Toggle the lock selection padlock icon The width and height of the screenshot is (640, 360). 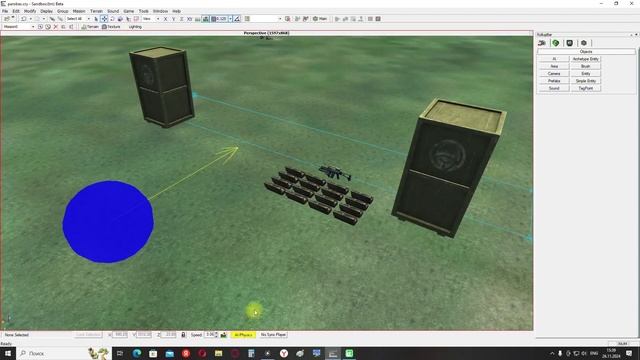[183, 335]
